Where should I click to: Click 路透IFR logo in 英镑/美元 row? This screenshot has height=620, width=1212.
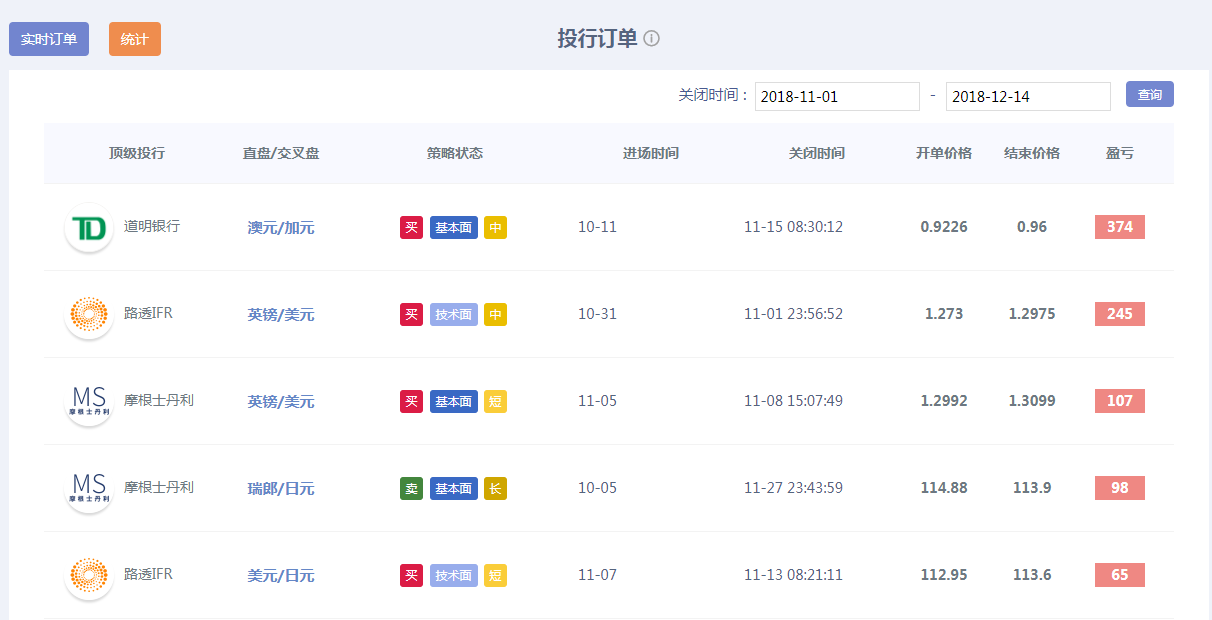click(x=89, y=314)
